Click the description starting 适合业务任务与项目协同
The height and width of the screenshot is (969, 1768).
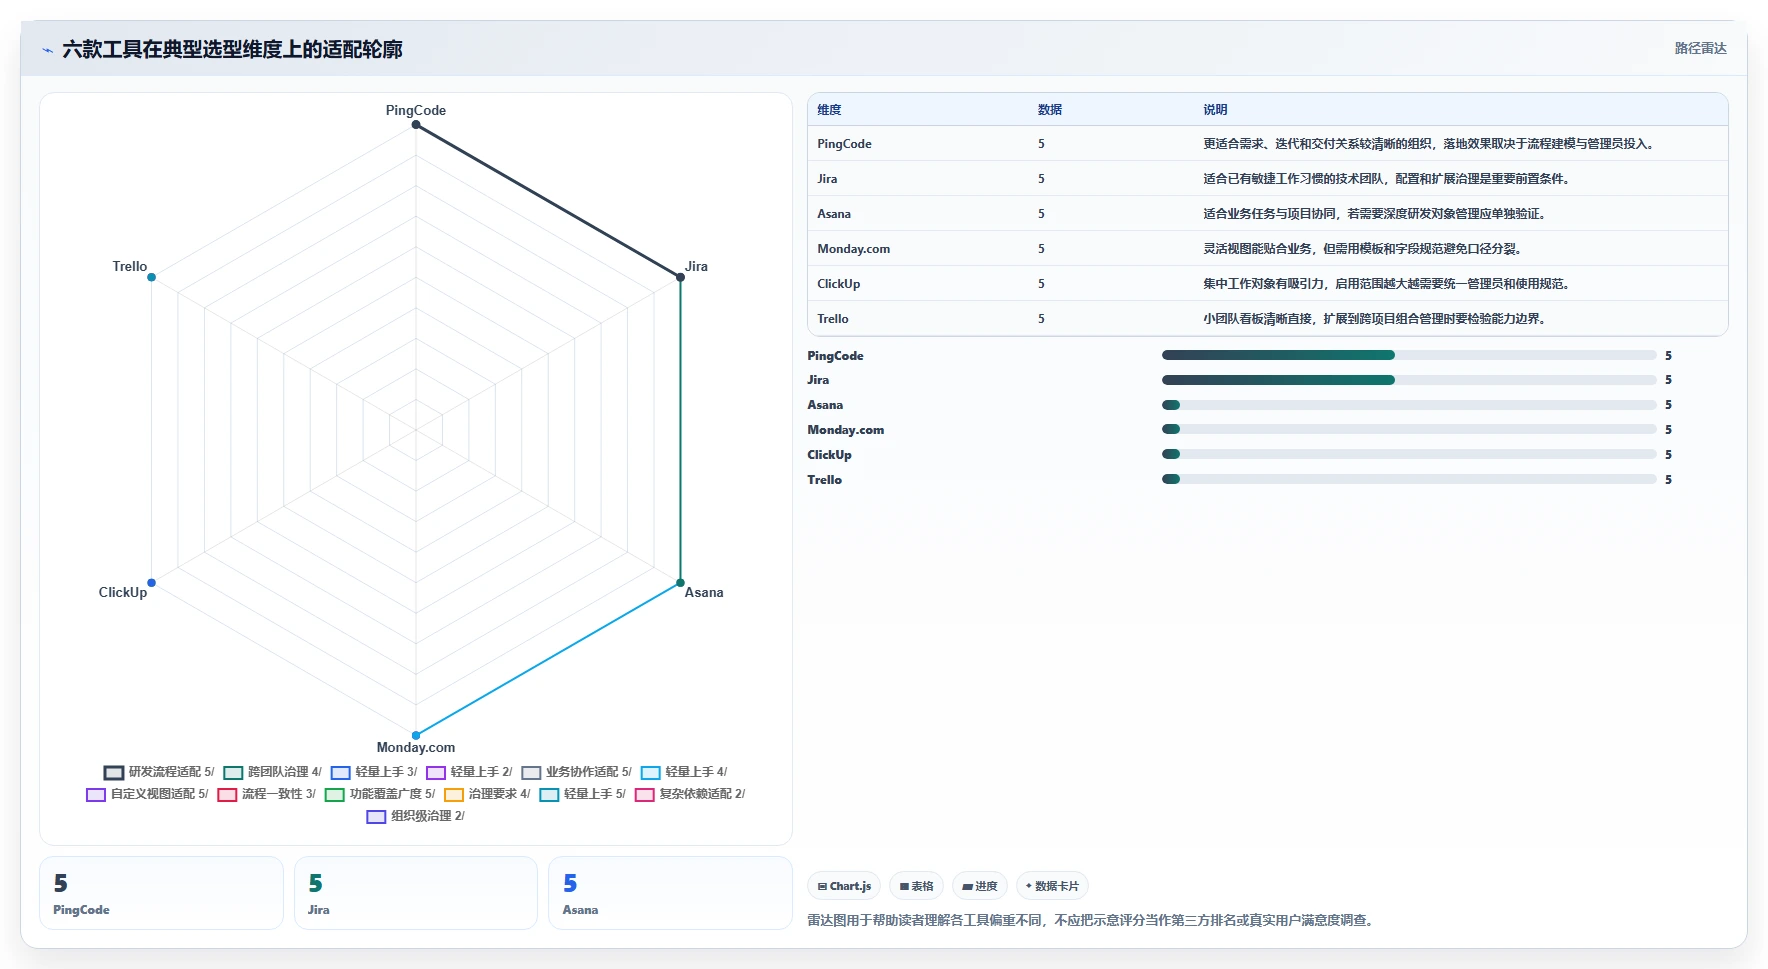click(x=1376, y=214)
